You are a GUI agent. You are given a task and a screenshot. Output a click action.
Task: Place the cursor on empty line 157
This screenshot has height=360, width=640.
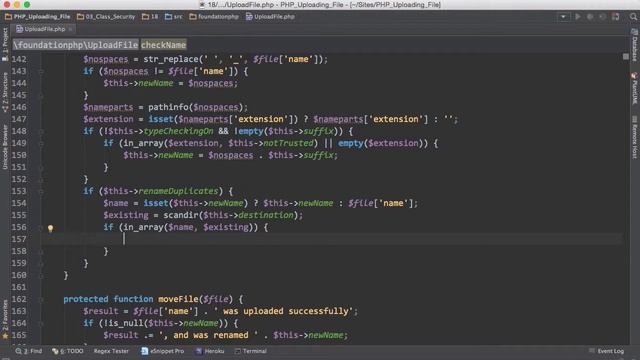[331, 239]
